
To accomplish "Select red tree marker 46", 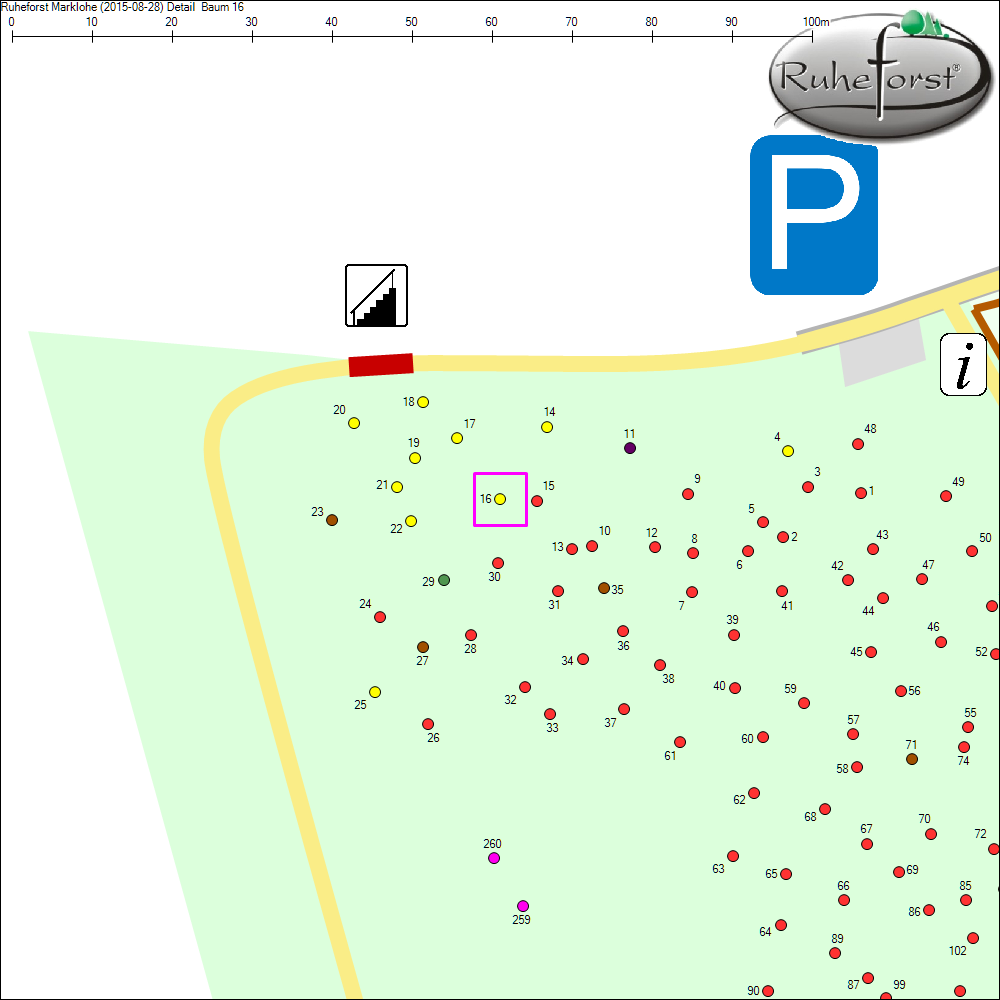I will [941, 642].
